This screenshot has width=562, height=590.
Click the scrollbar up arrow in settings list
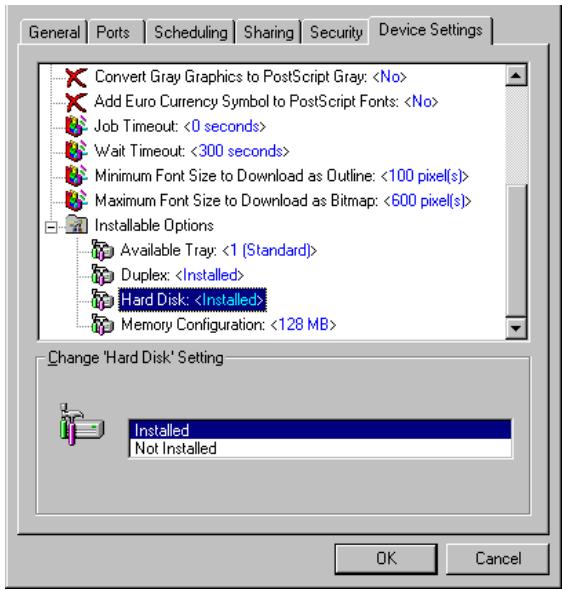click(x=516, y=75)
